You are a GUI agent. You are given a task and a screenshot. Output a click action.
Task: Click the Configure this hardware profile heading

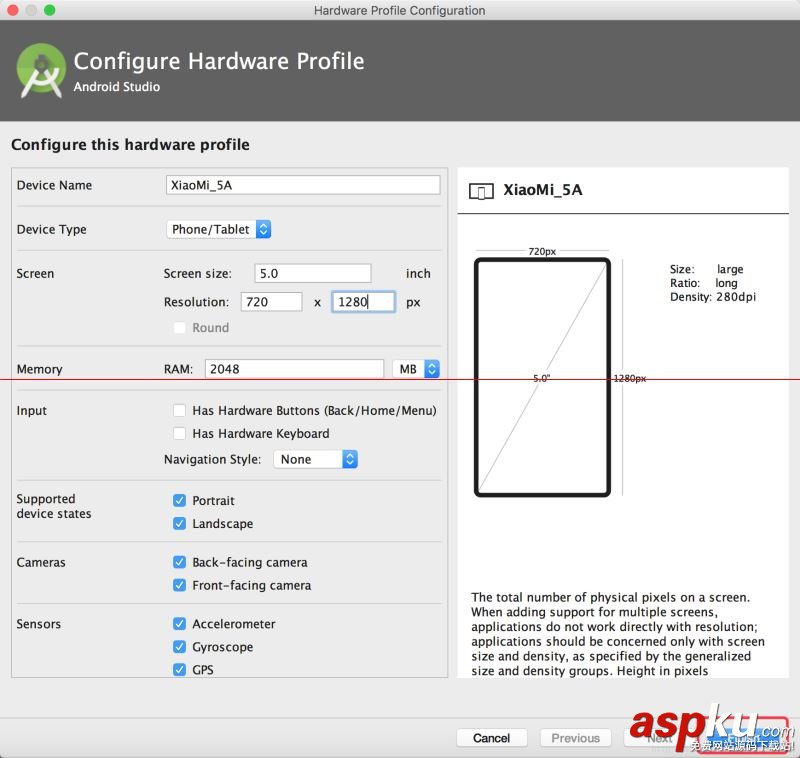(x=131, y=145)
